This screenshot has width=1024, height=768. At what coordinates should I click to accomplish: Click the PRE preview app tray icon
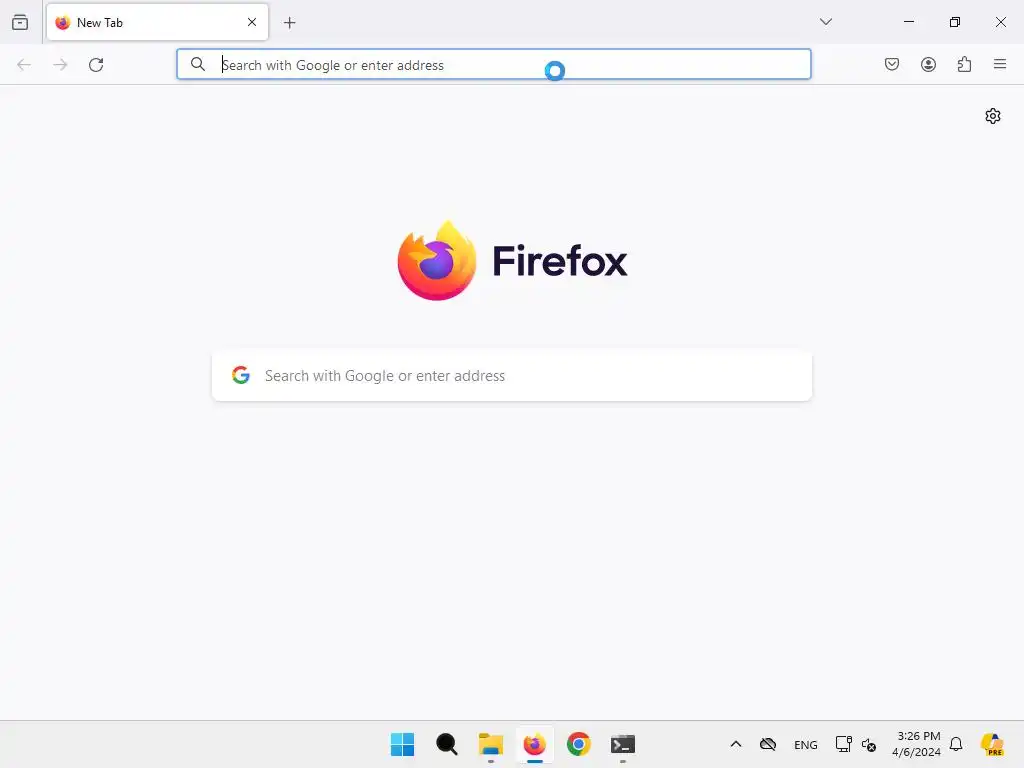click(992, 744)
